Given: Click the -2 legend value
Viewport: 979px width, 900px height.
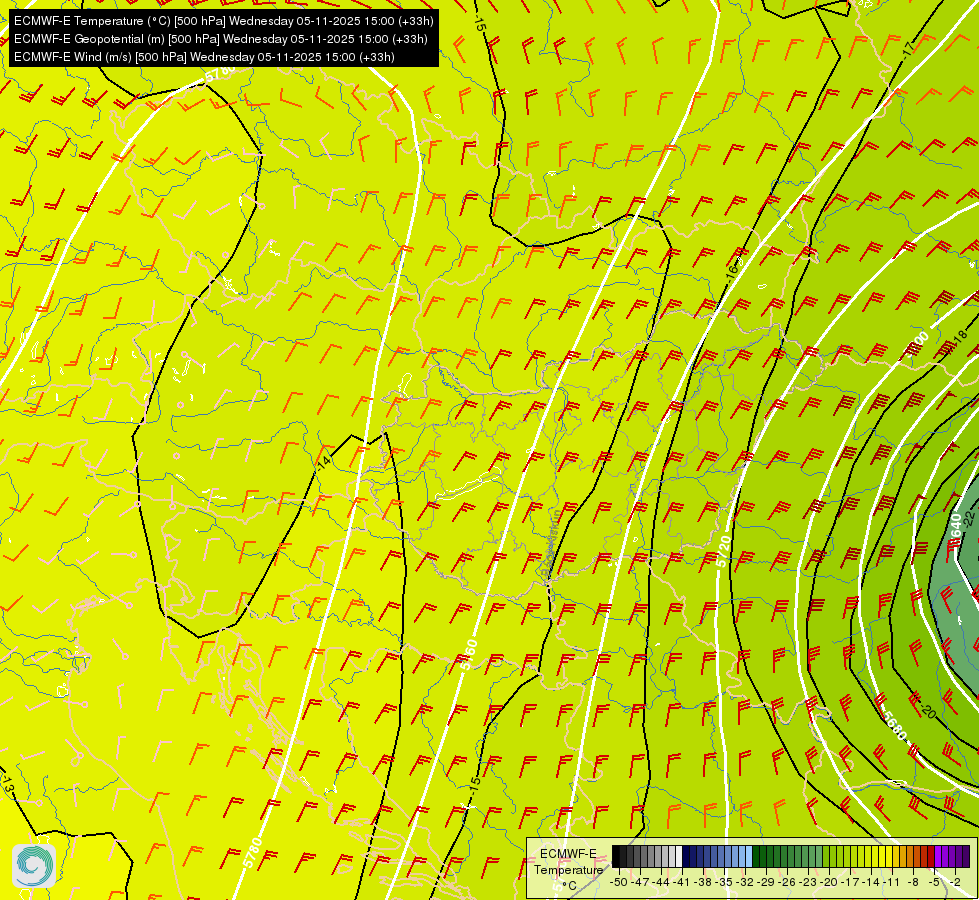Looking at the screenshot, I should pos(957,882).
